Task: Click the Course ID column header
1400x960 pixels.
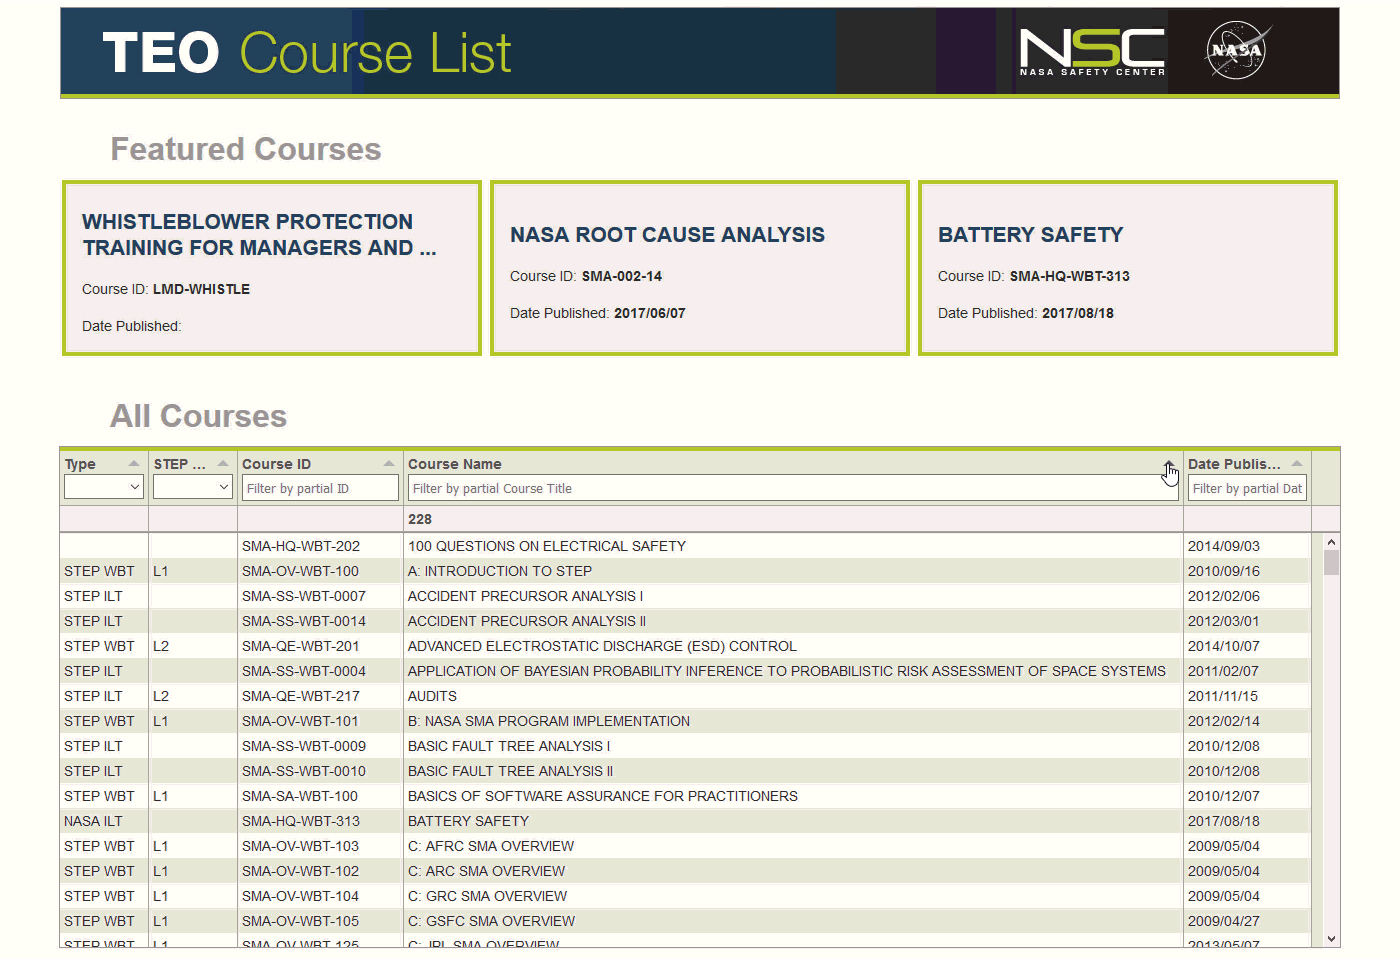Action: point(276,464)
